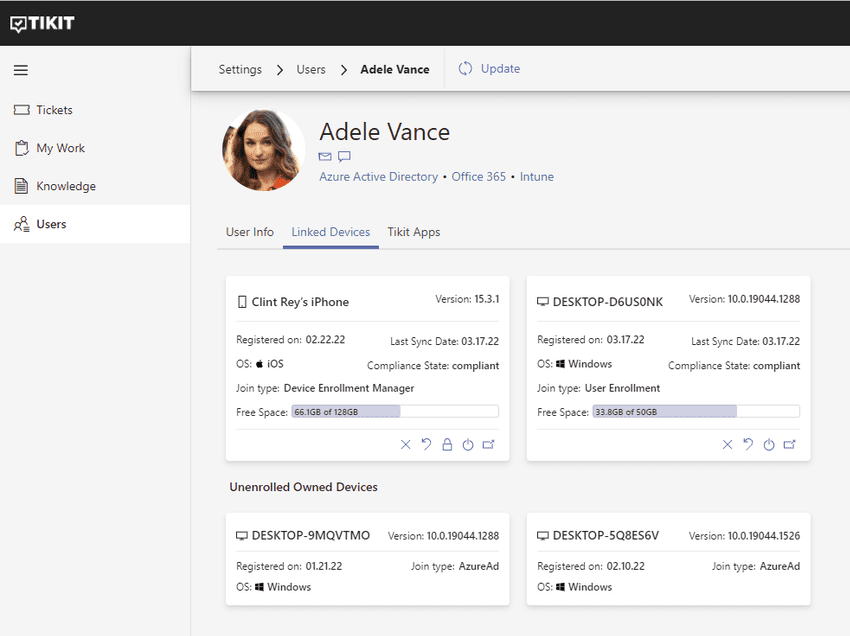Screen dimensions: 850x636
Task: Click Version: 10.0.19044.1526 text
Action: (744, 536)
